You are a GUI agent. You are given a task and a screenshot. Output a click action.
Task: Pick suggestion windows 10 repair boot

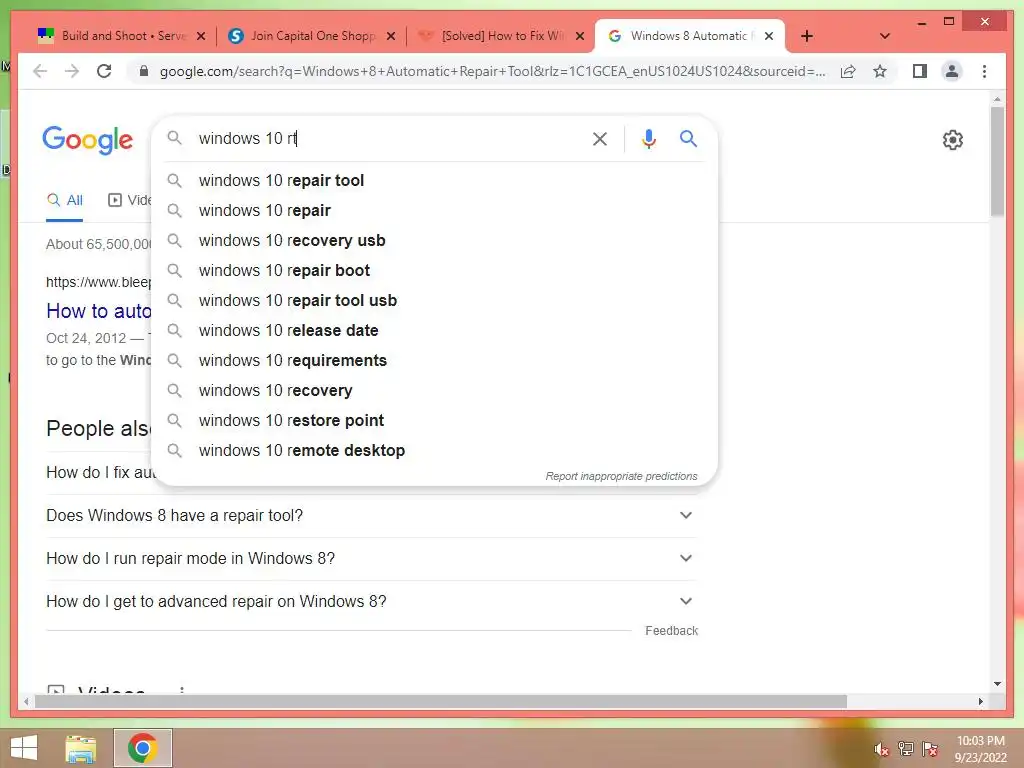pyautogui.click(x=435, y=270)
